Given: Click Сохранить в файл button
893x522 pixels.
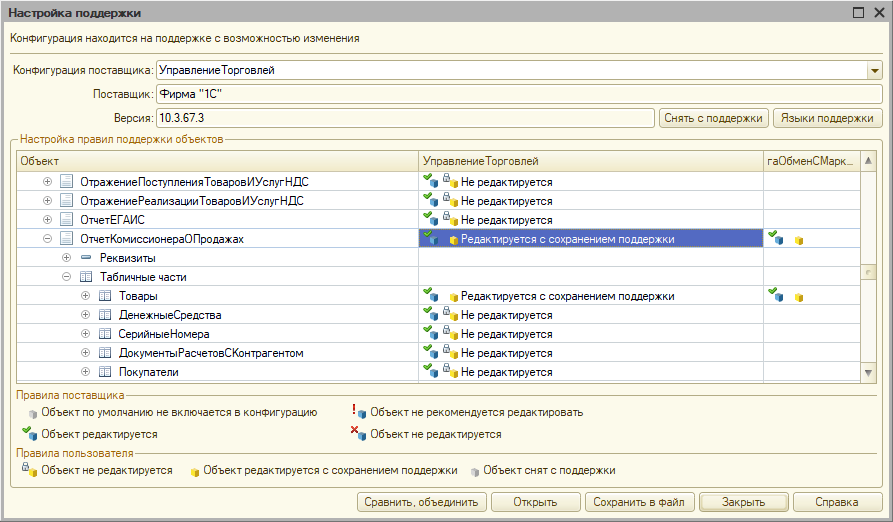Looking at the screenshot, I should [639, 502].
